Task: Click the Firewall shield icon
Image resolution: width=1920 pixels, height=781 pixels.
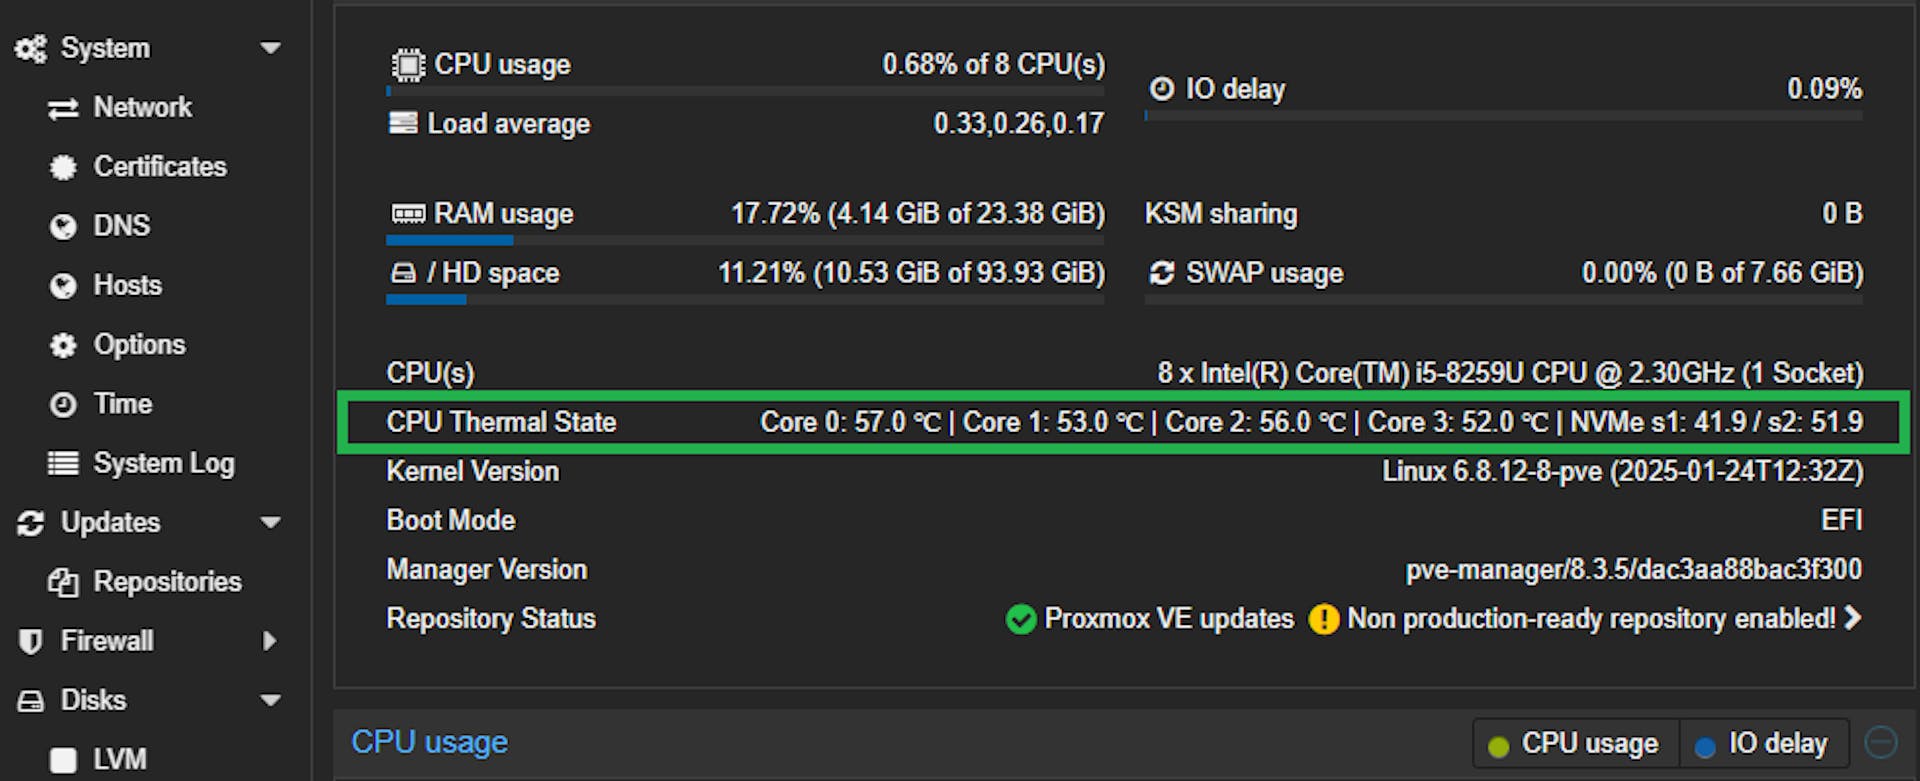Action: point(31,641)
